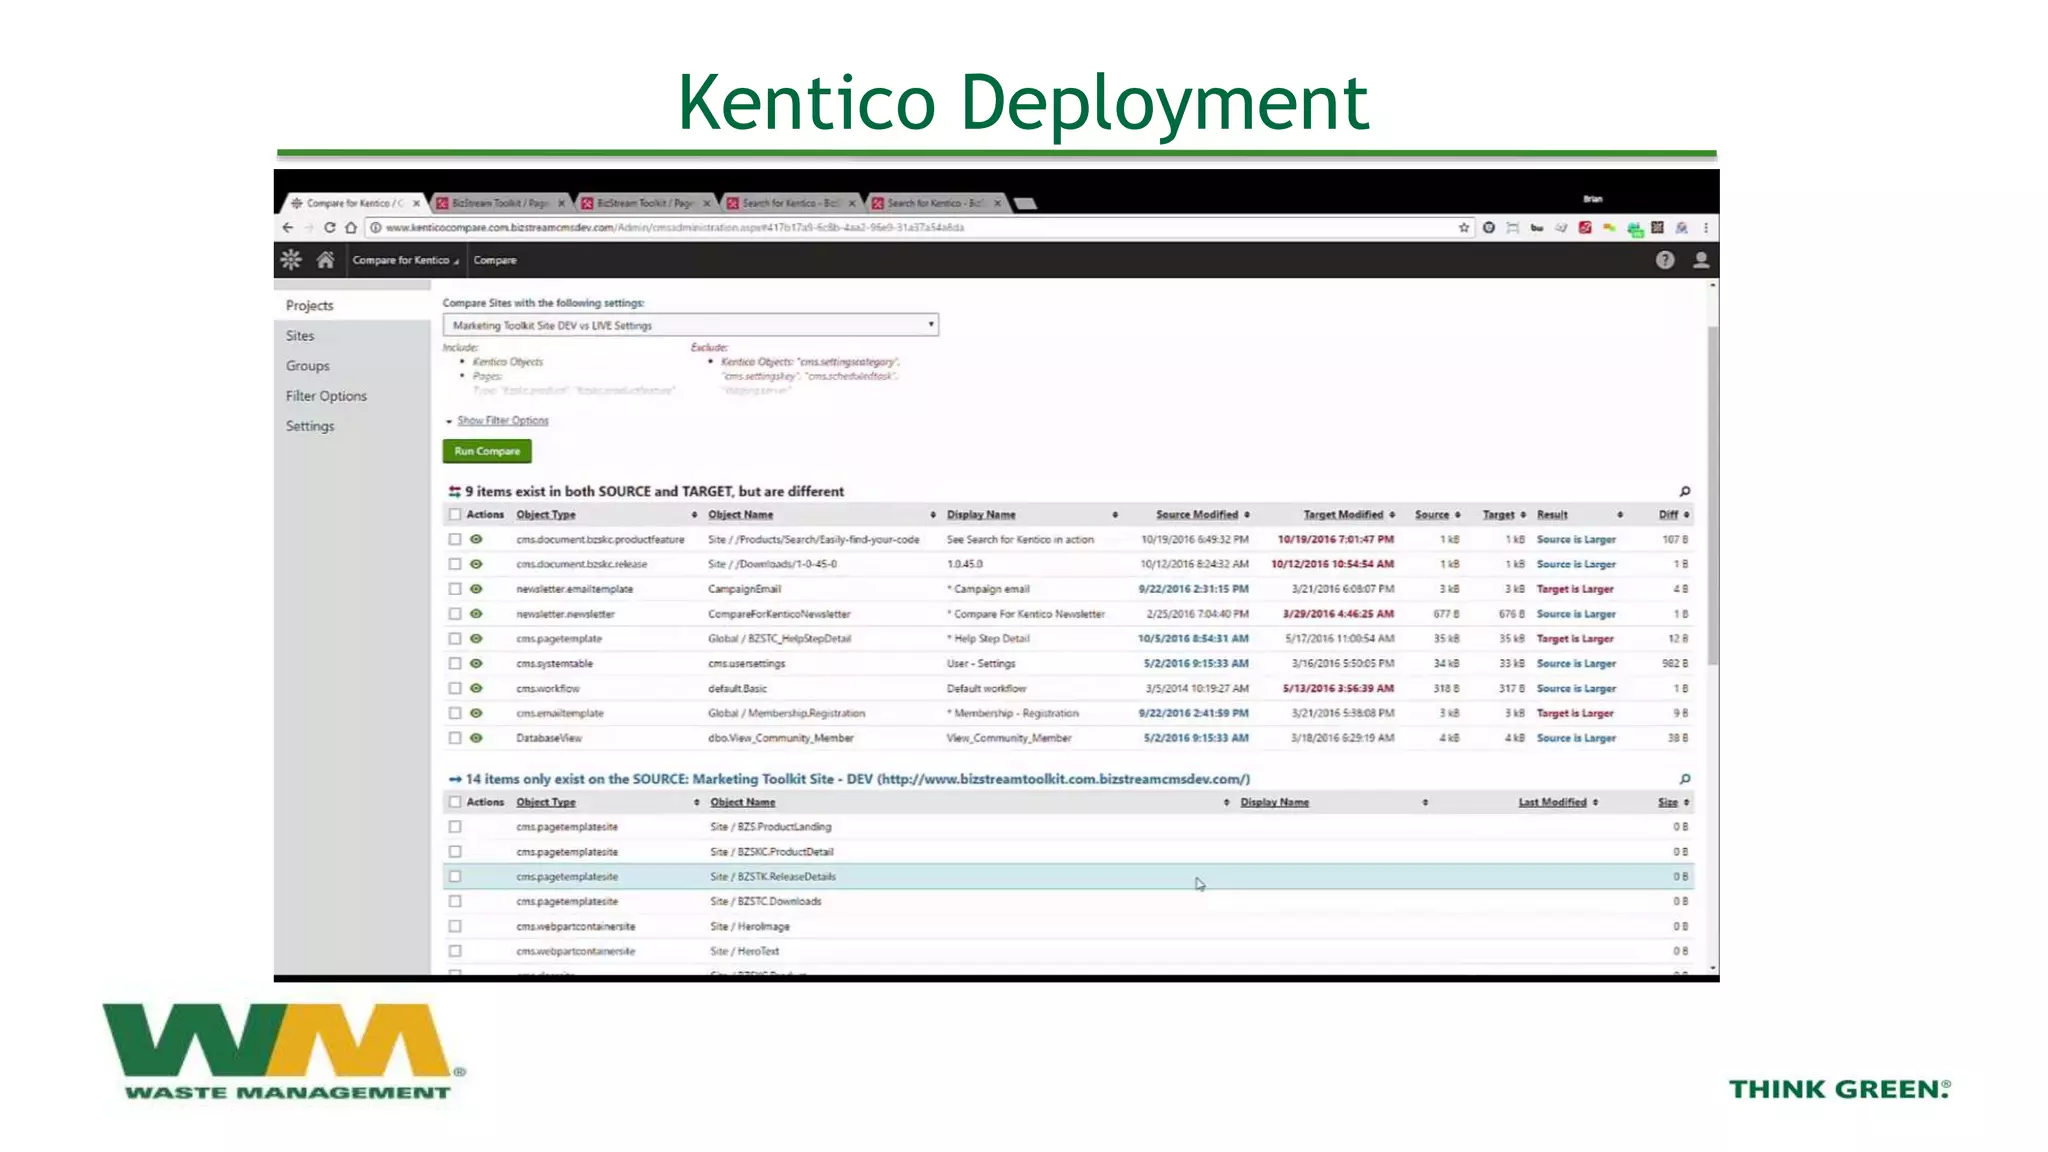Check the BZSTK.ReleaseDetails row checkbox
Viewport: 2048px width, 1152px height.
[x=455, y=877]
